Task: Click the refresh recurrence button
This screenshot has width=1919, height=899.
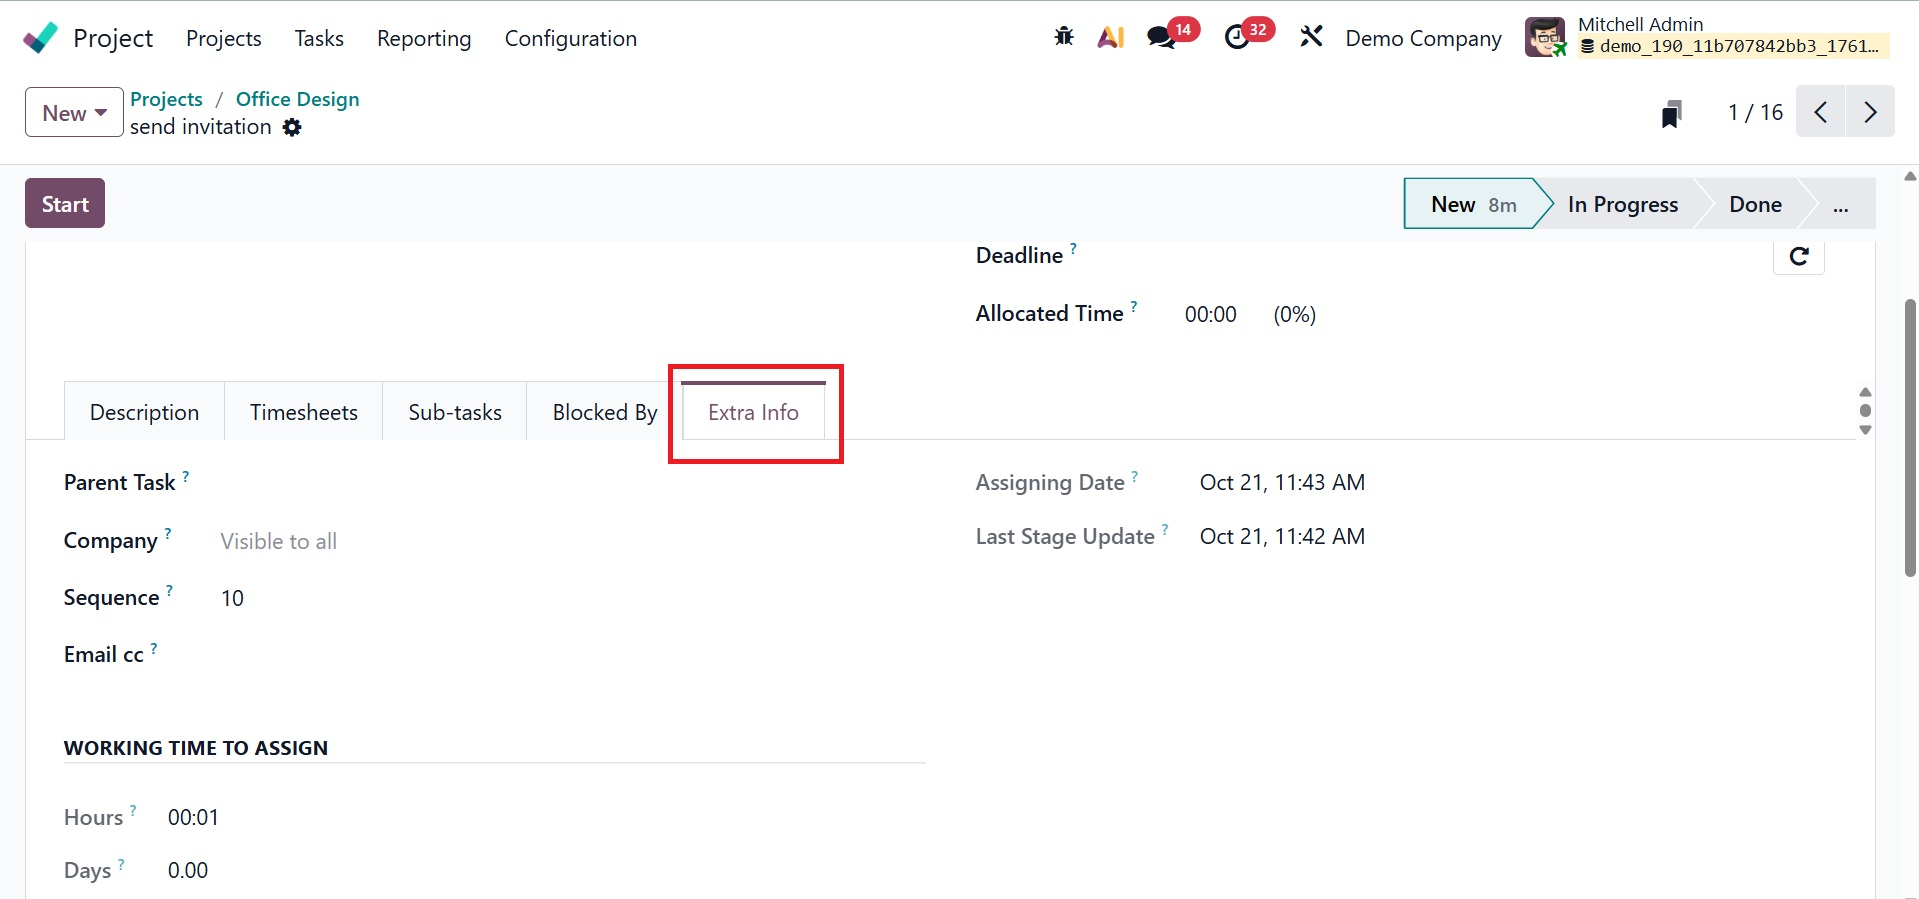Action: click(1798, 256)
